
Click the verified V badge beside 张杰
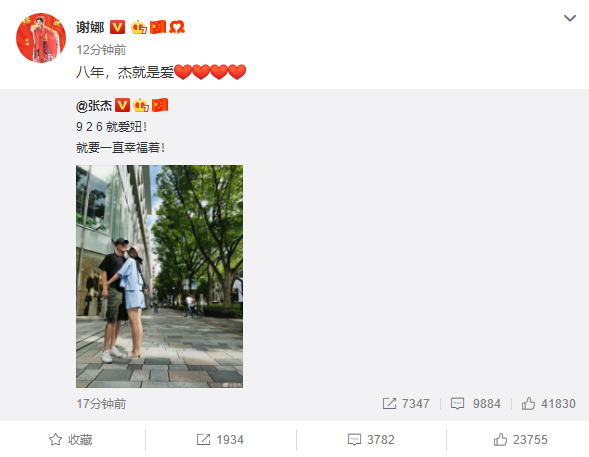click(x=122, y=106)
